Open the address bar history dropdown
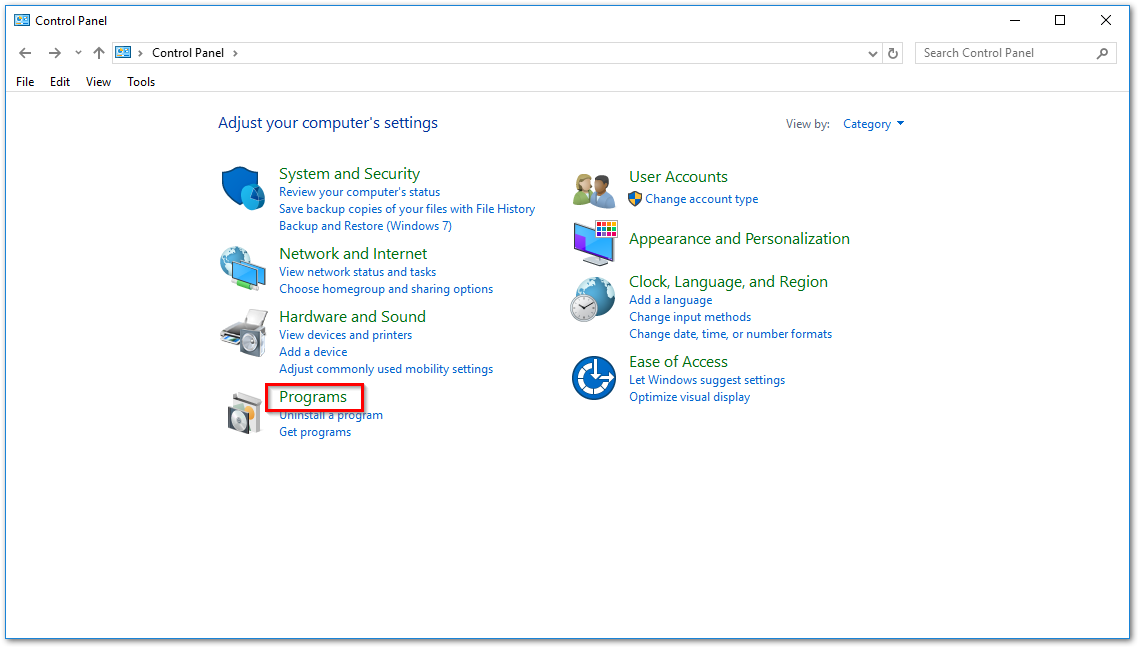Image resolution: width=1139 pixels, height=648 pixels. [x=872, y=52]
